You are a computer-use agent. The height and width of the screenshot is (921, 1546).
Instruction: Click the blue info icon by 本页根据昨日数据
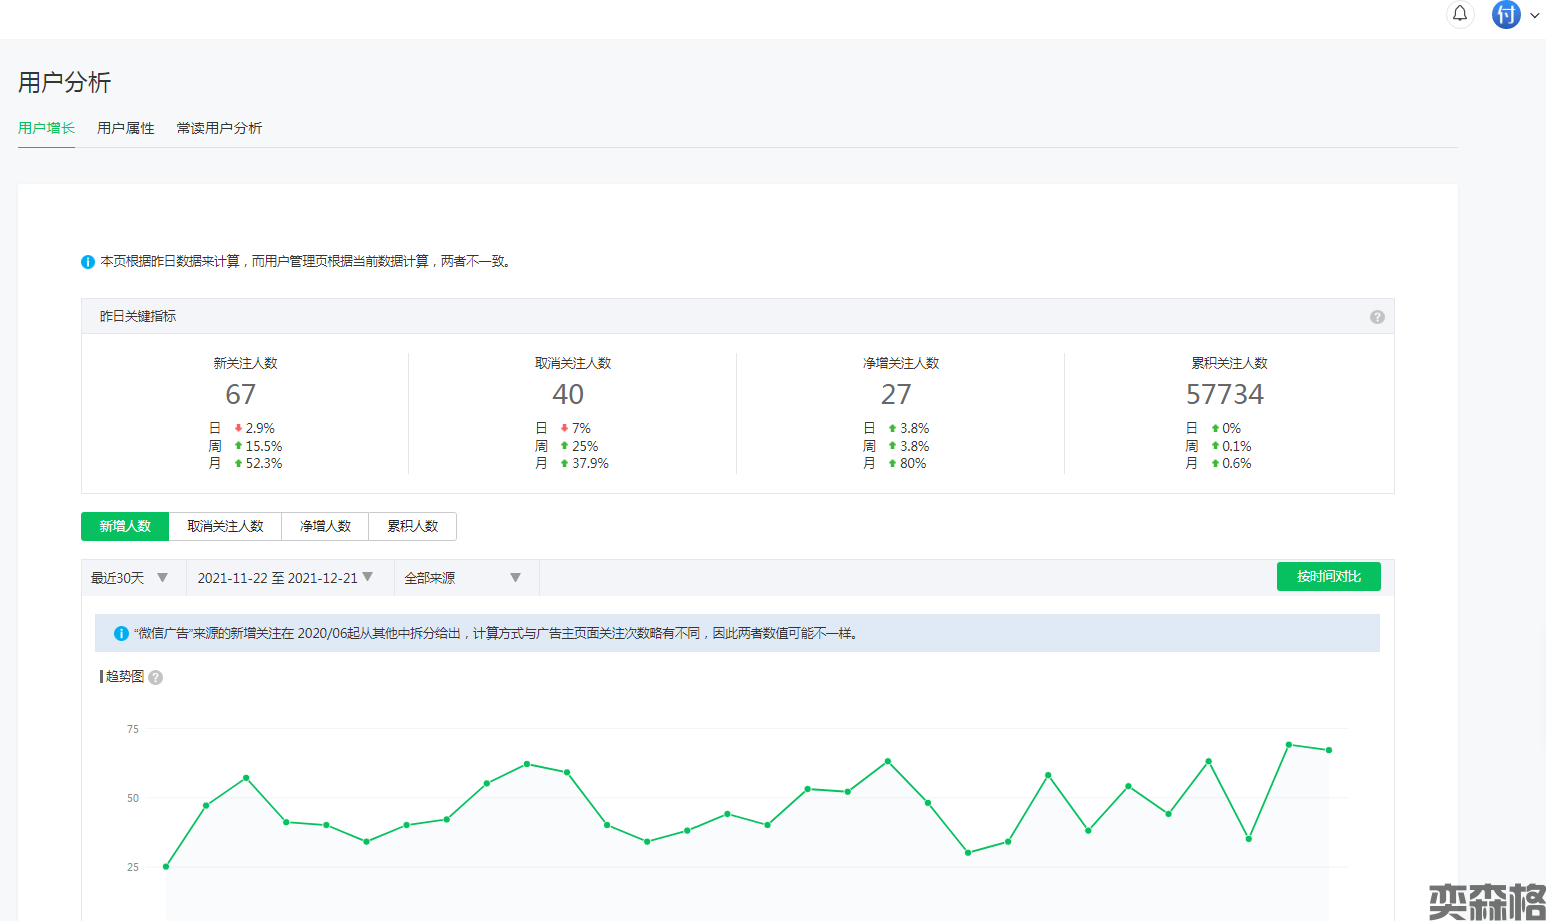(x=88, y=262)
